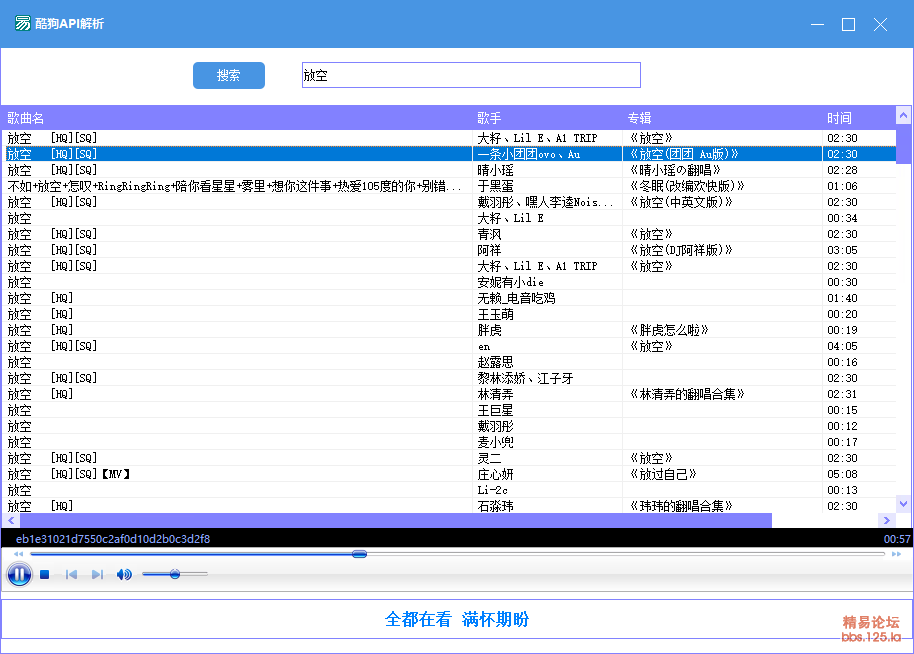Skip to the previous track
This screenshot has width=914, height=654.
tap(71, 574)
